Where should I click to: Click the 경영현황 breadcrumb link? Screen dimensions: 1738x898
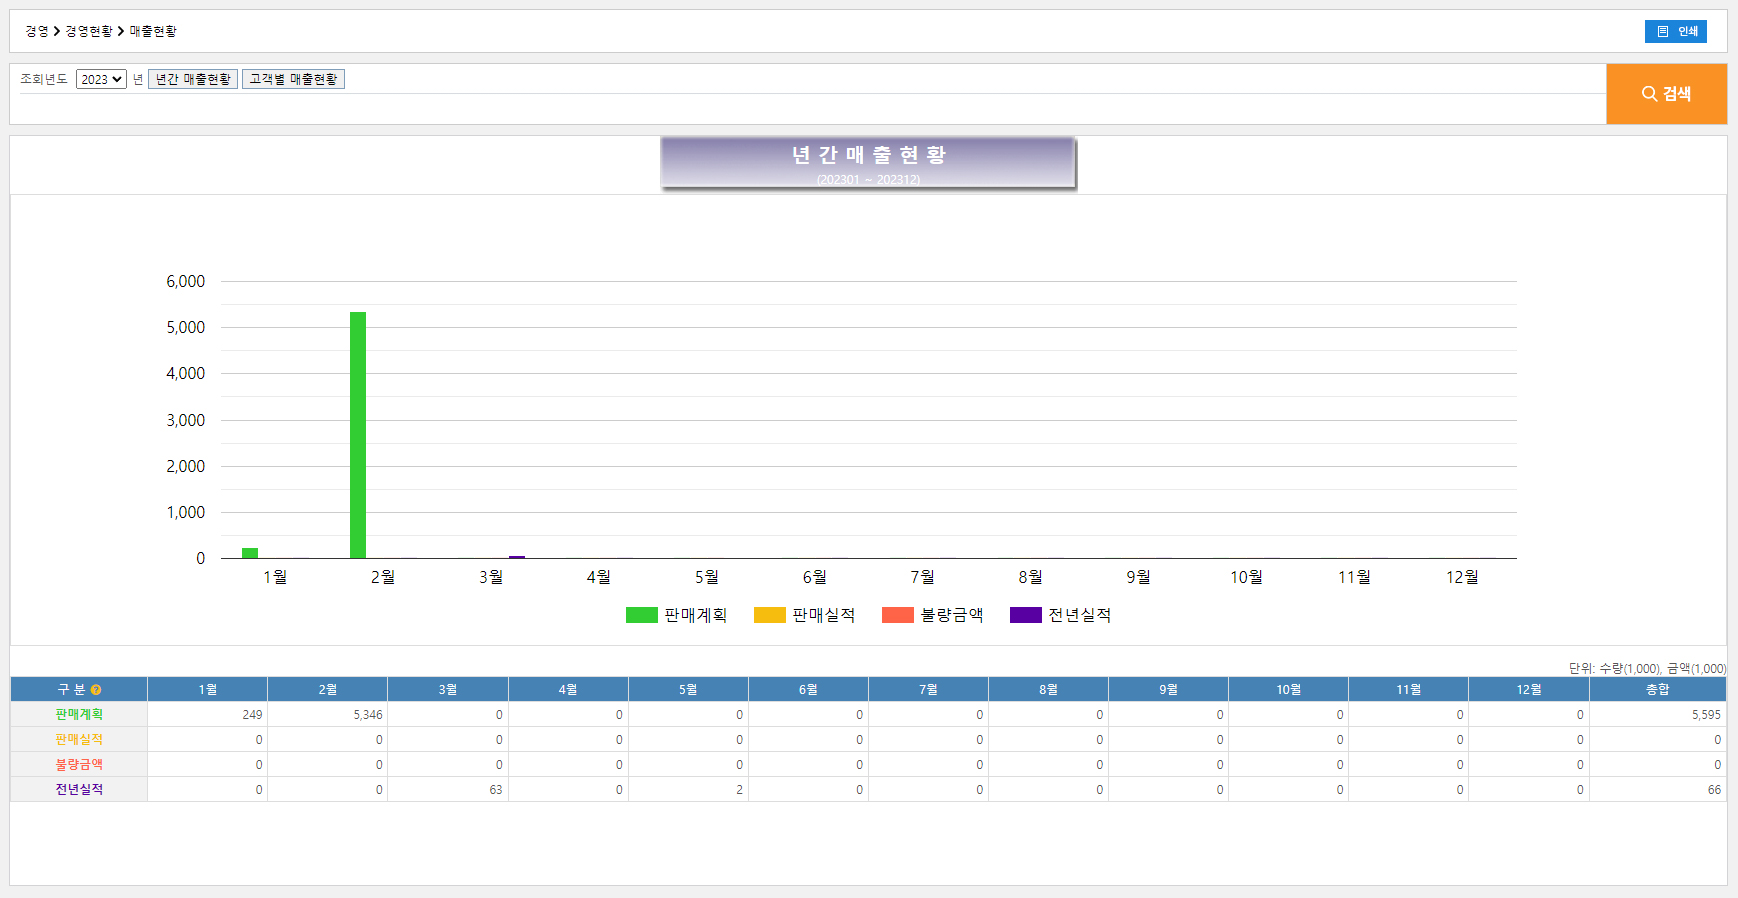[x=89, y=32]
